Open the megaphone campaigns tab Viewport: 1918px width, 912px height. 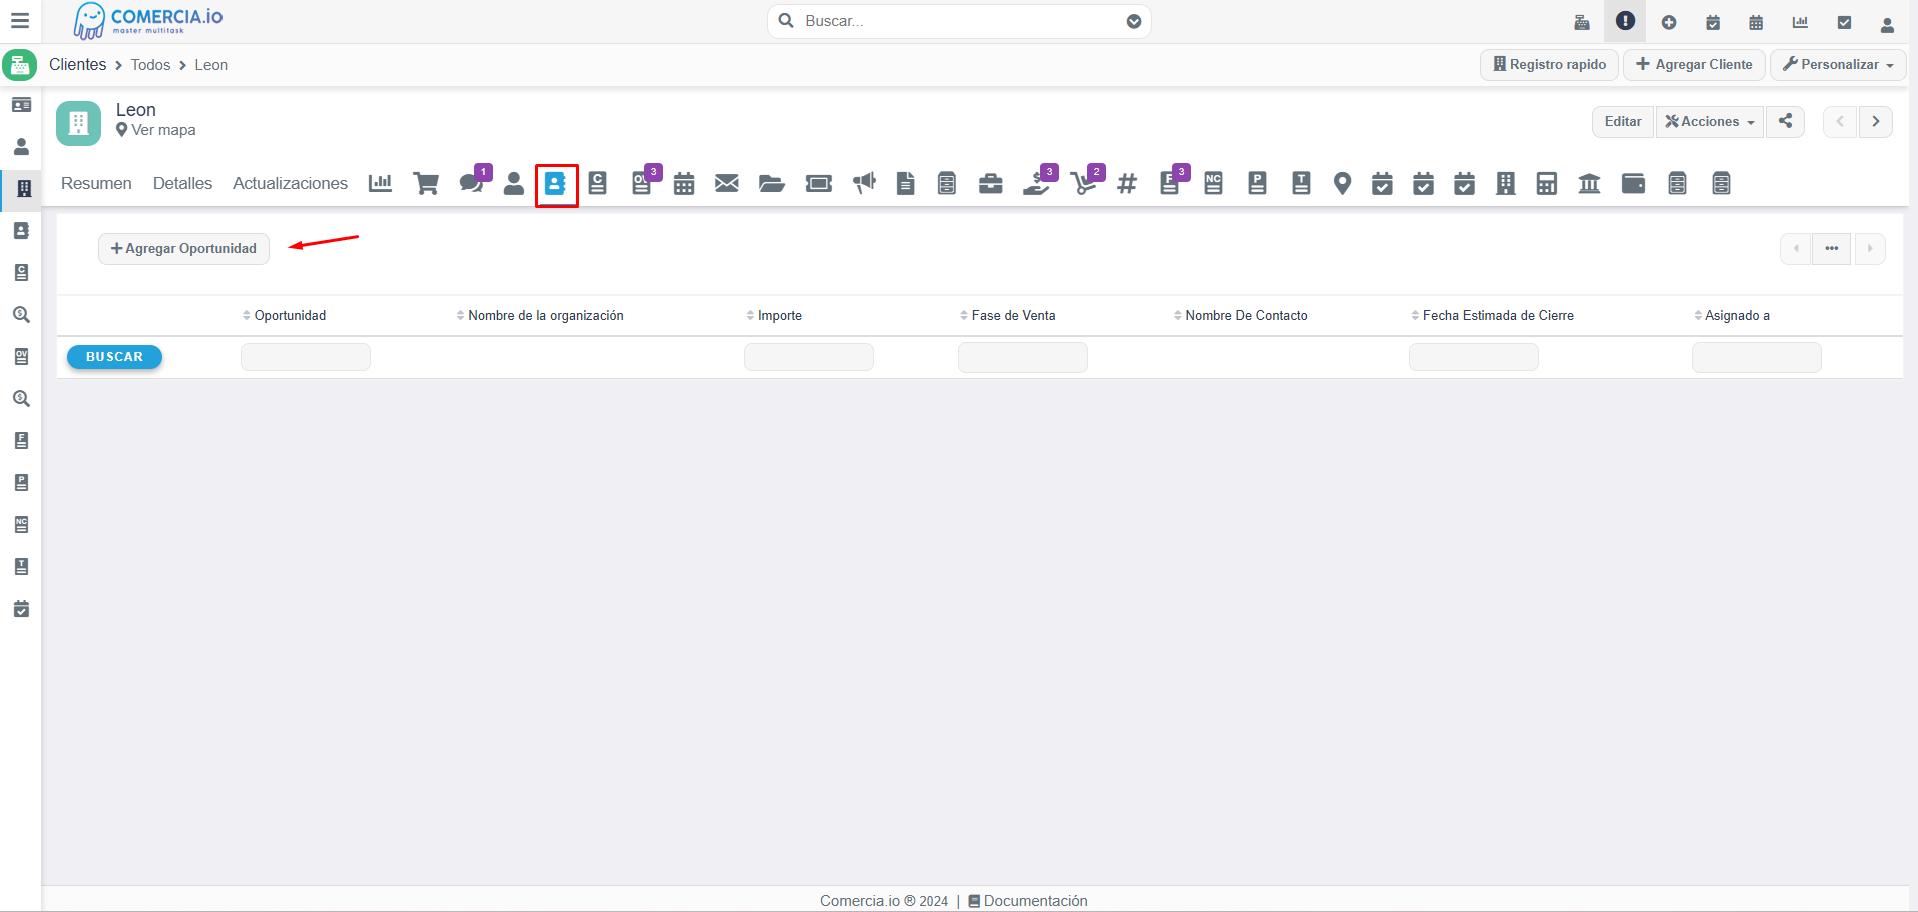click(x=864, y=183)
